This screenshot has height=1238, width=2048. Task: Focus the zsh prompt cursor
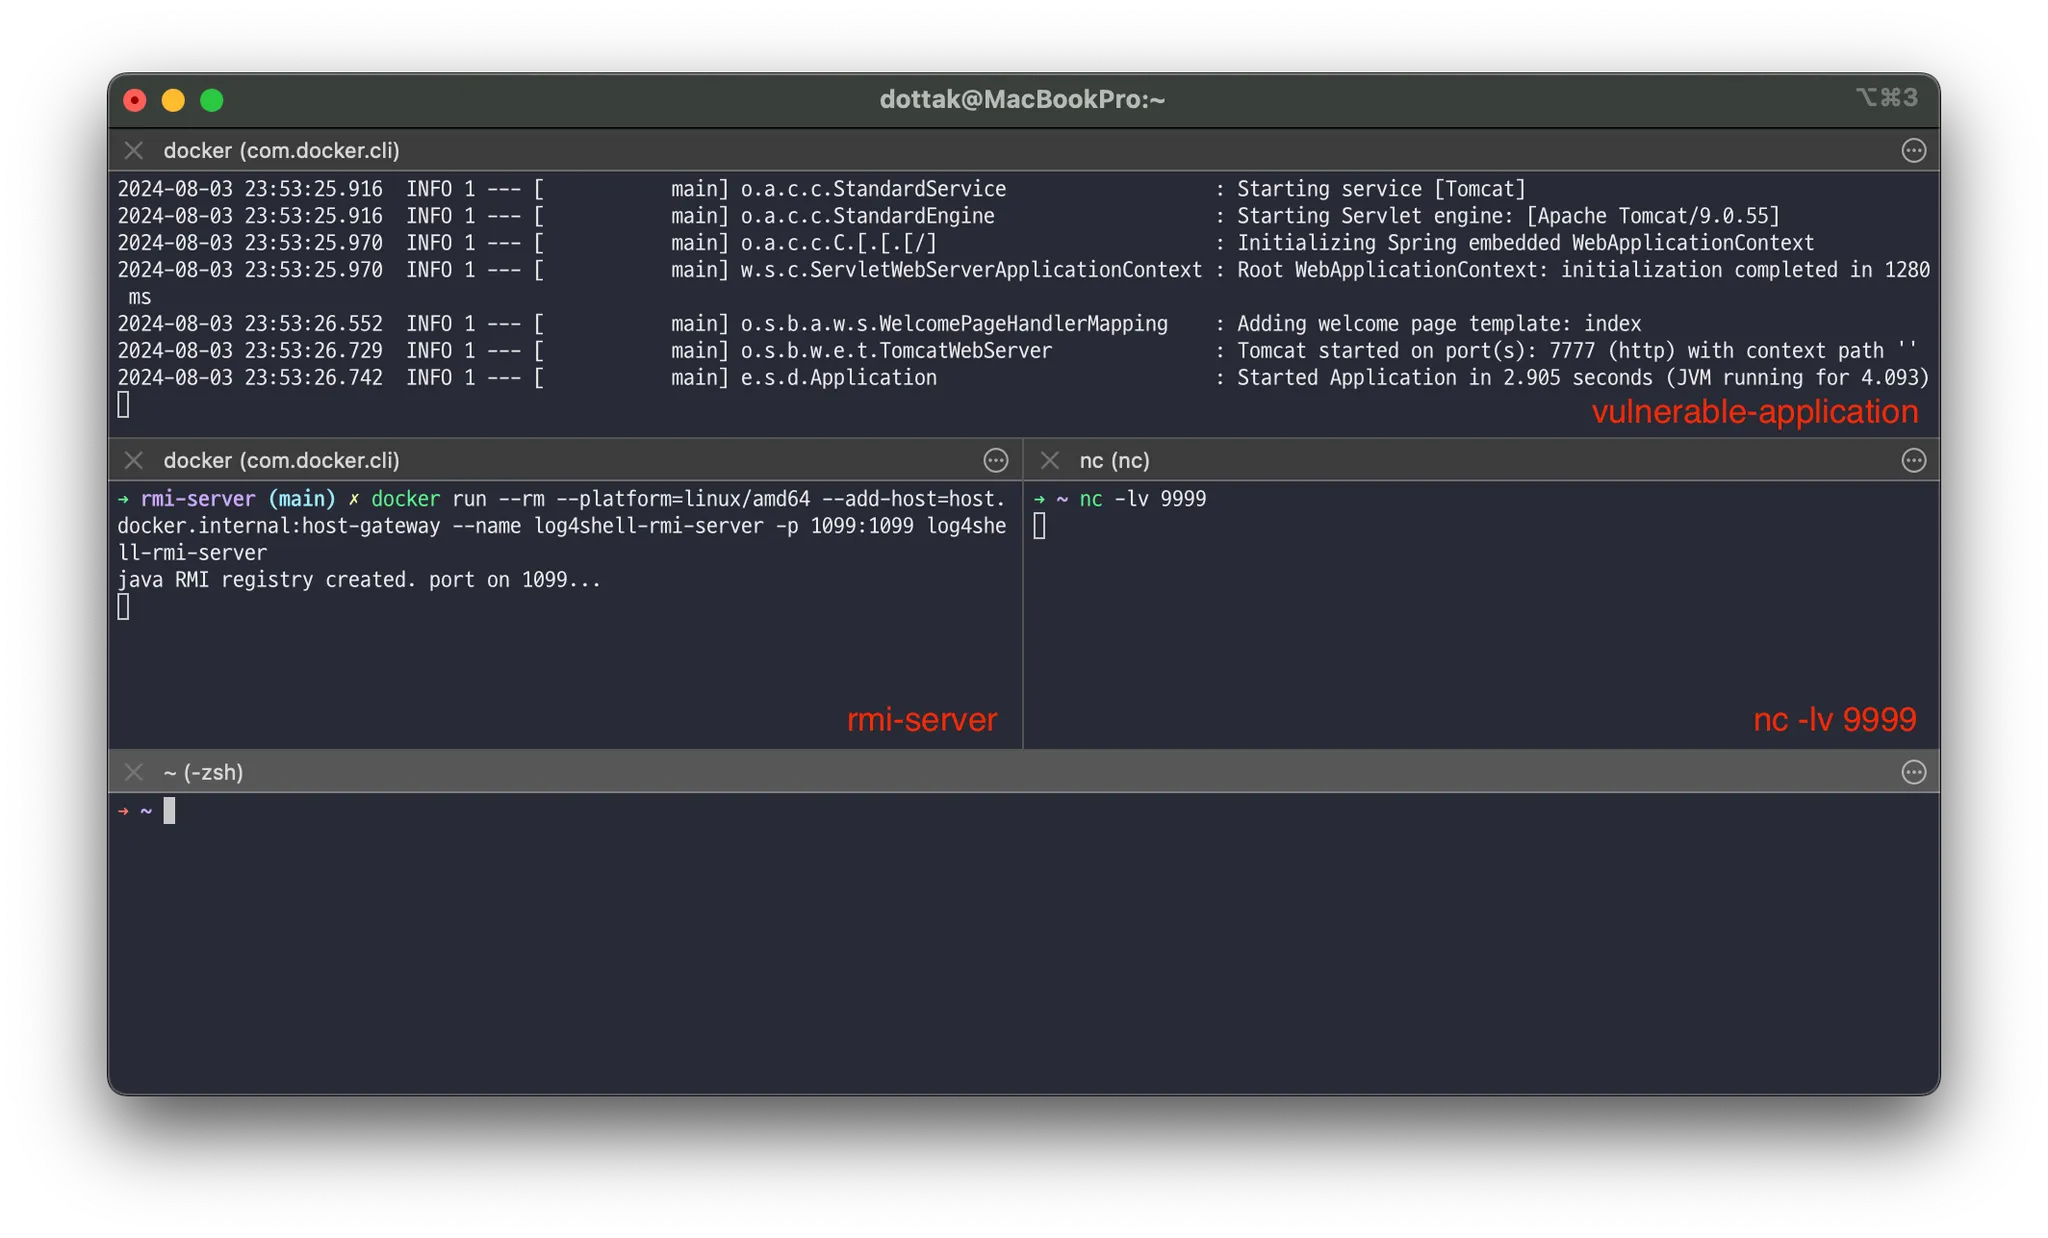point(169,811)
